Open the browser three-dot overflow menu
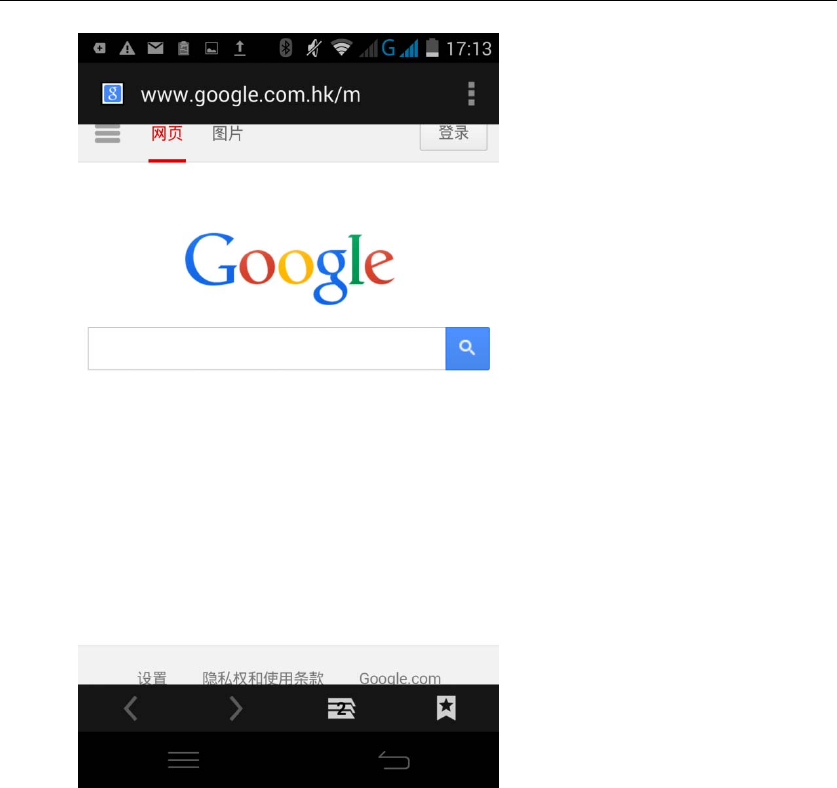 pyautogui.click(x=471, y=94)
